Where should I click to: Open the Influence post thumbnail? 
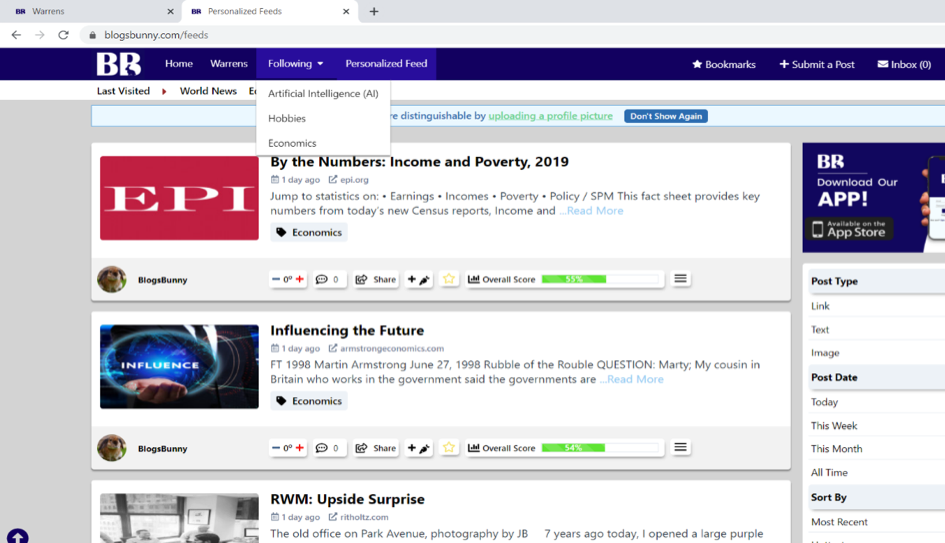(179, 367)
